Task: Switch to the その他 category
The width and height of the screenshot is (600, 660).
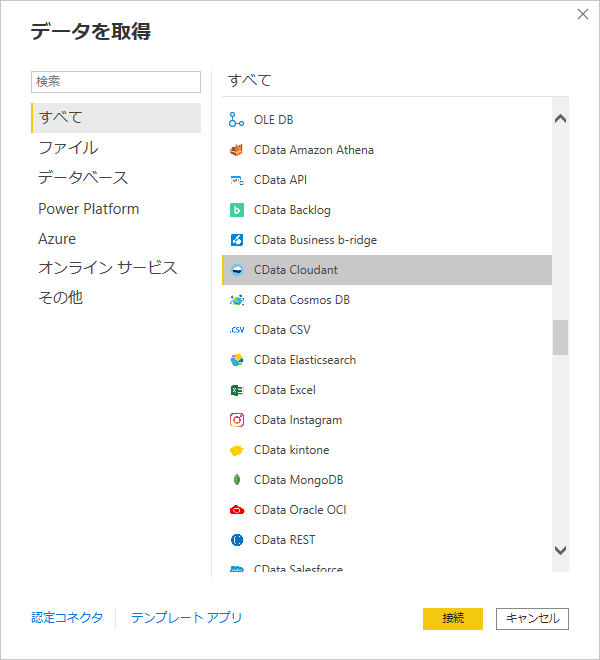Action: click(x=116, y=298)
